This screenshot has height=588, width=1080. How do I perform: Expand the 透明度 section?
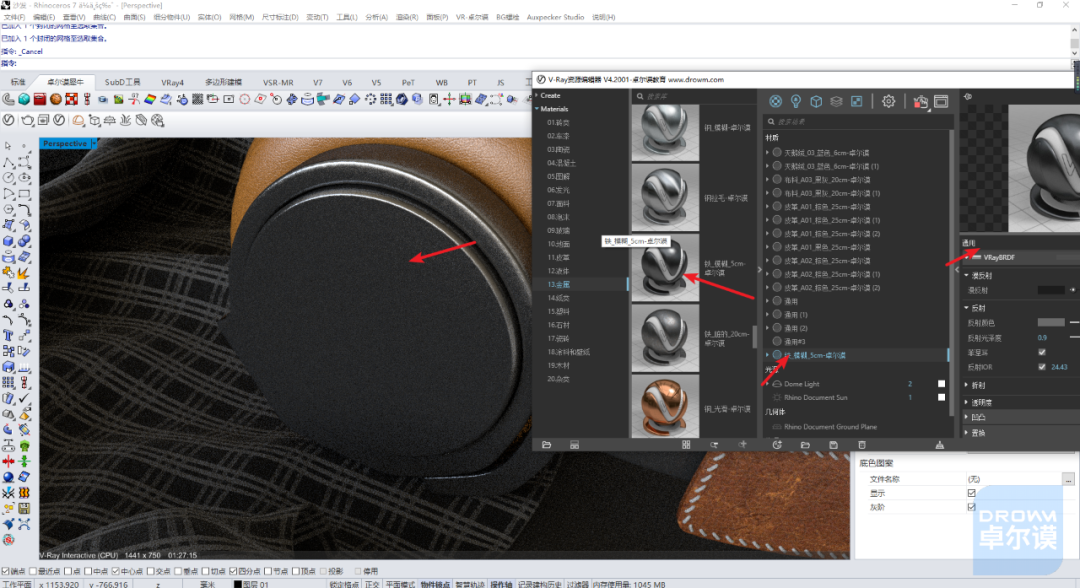[x=966, y=402]
